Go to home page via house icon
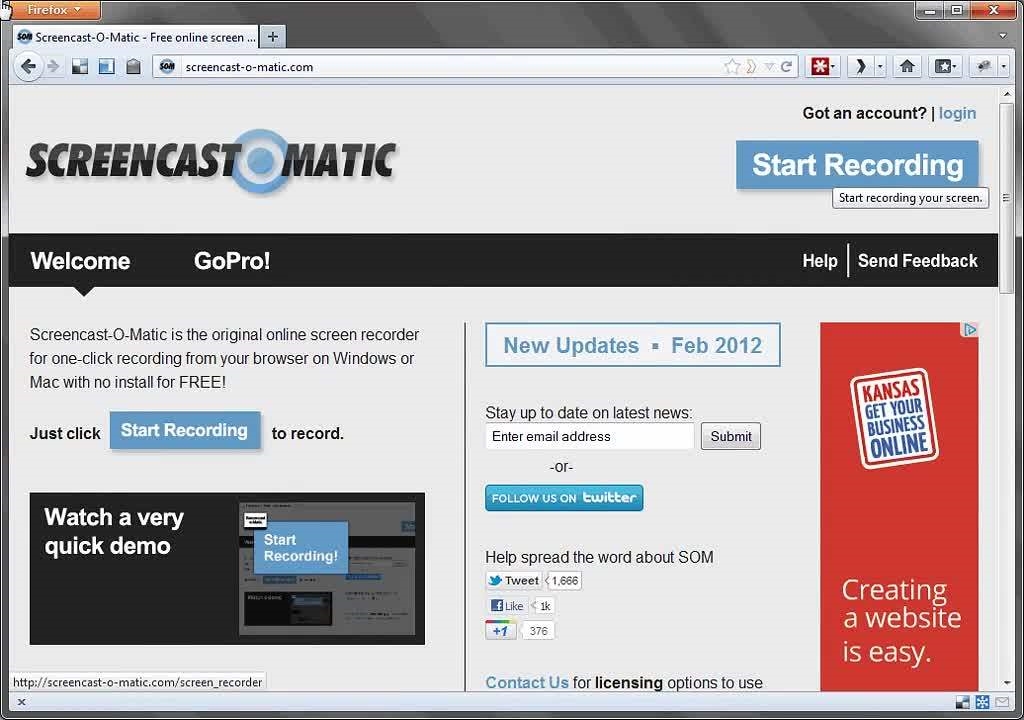This screenshot has height=720, width=1024. point(907,66)
